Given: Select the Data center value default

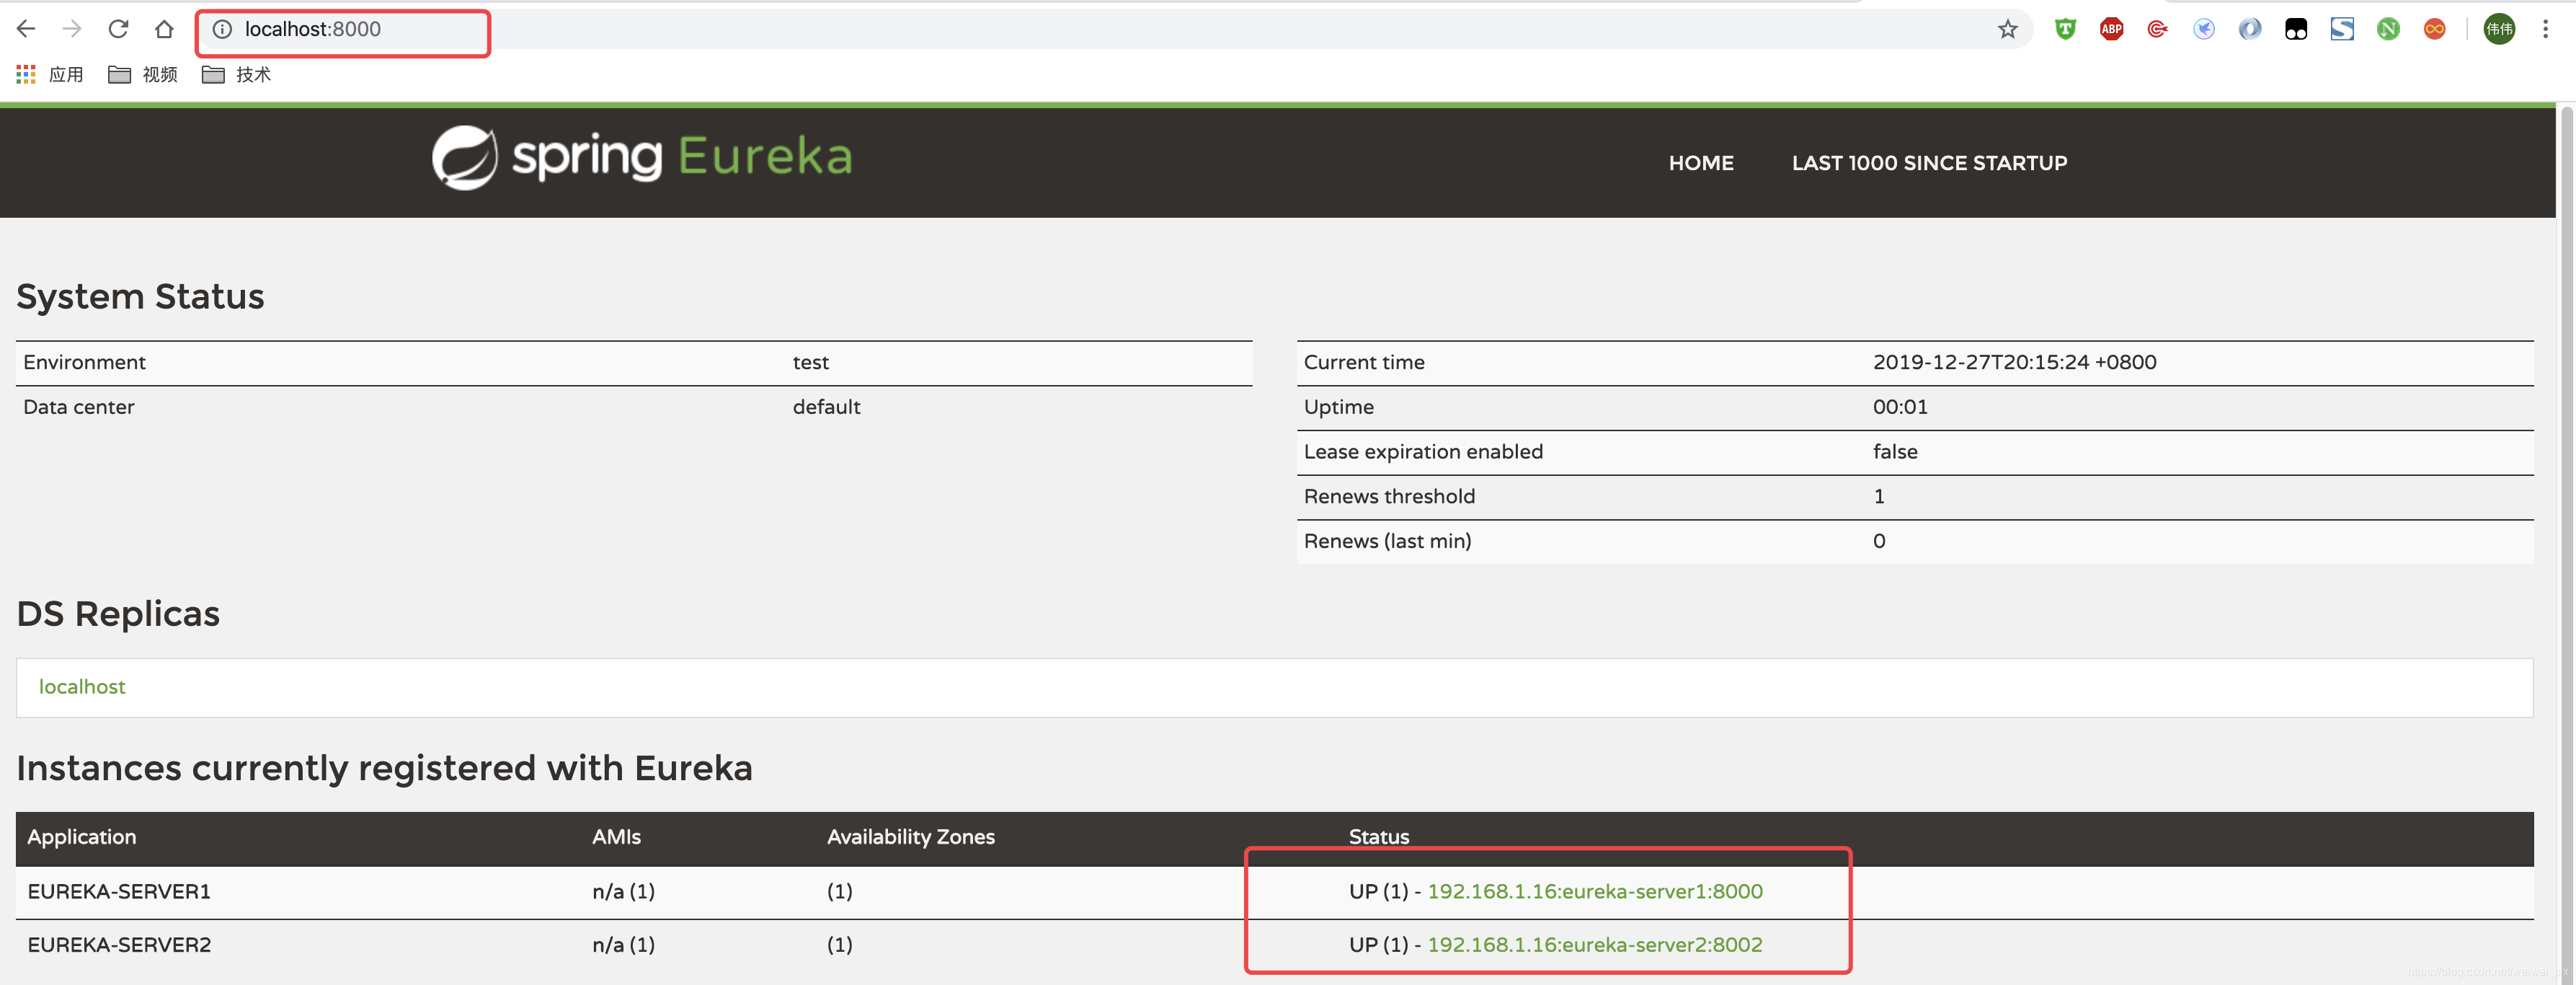Looking at the screenshot, I should [826, 407].
